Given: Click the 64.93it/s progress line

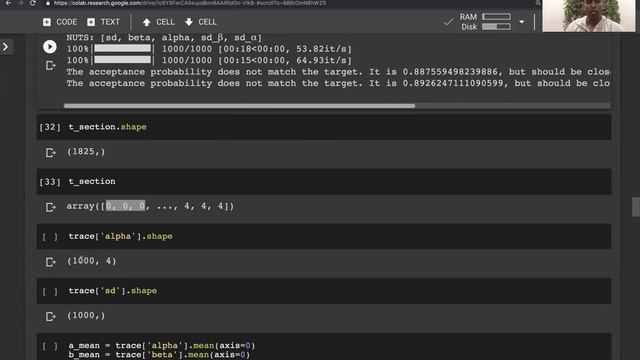Looking at the screenshot, I should [x=209, y=60].
